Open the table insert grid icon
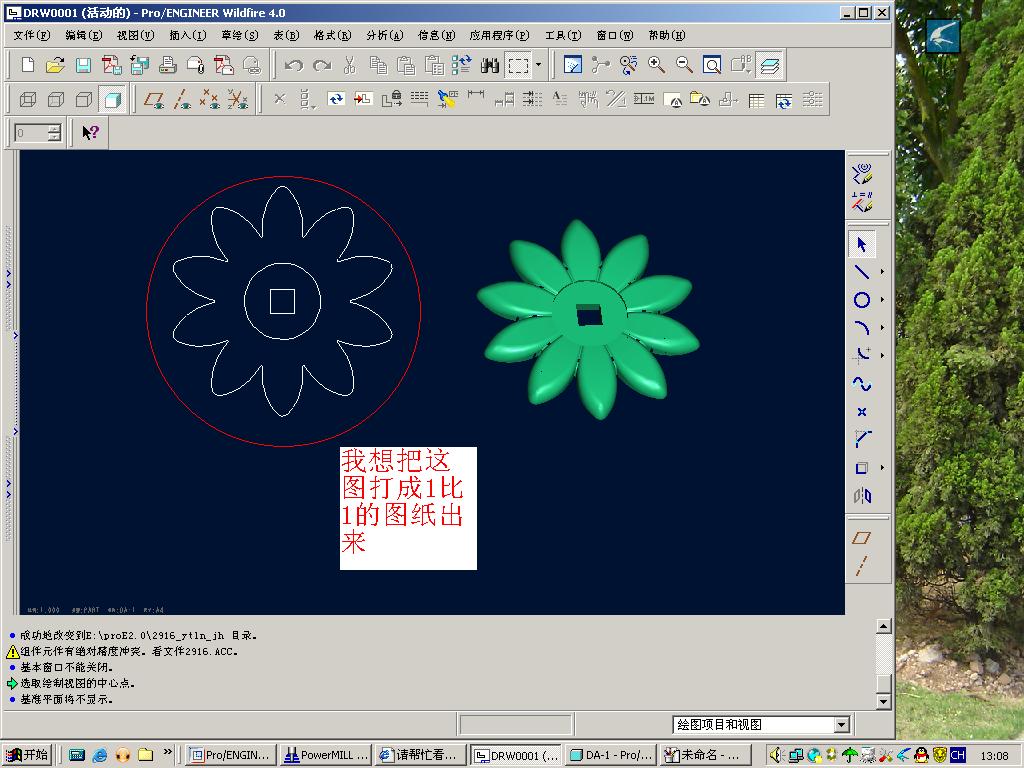The image size is (1024, 768). tap(756, 99)
